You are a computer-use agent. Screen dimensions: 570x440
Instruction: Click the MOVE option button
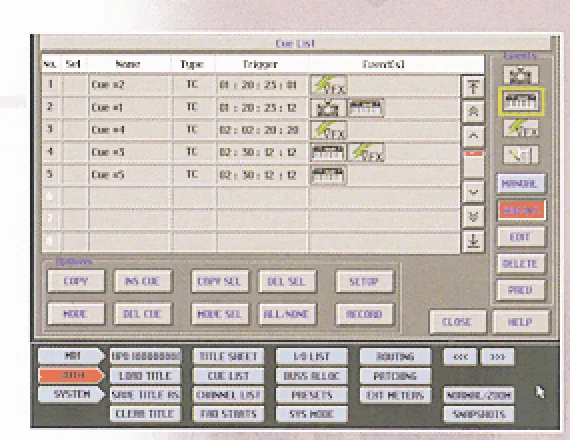pos(76,314)
